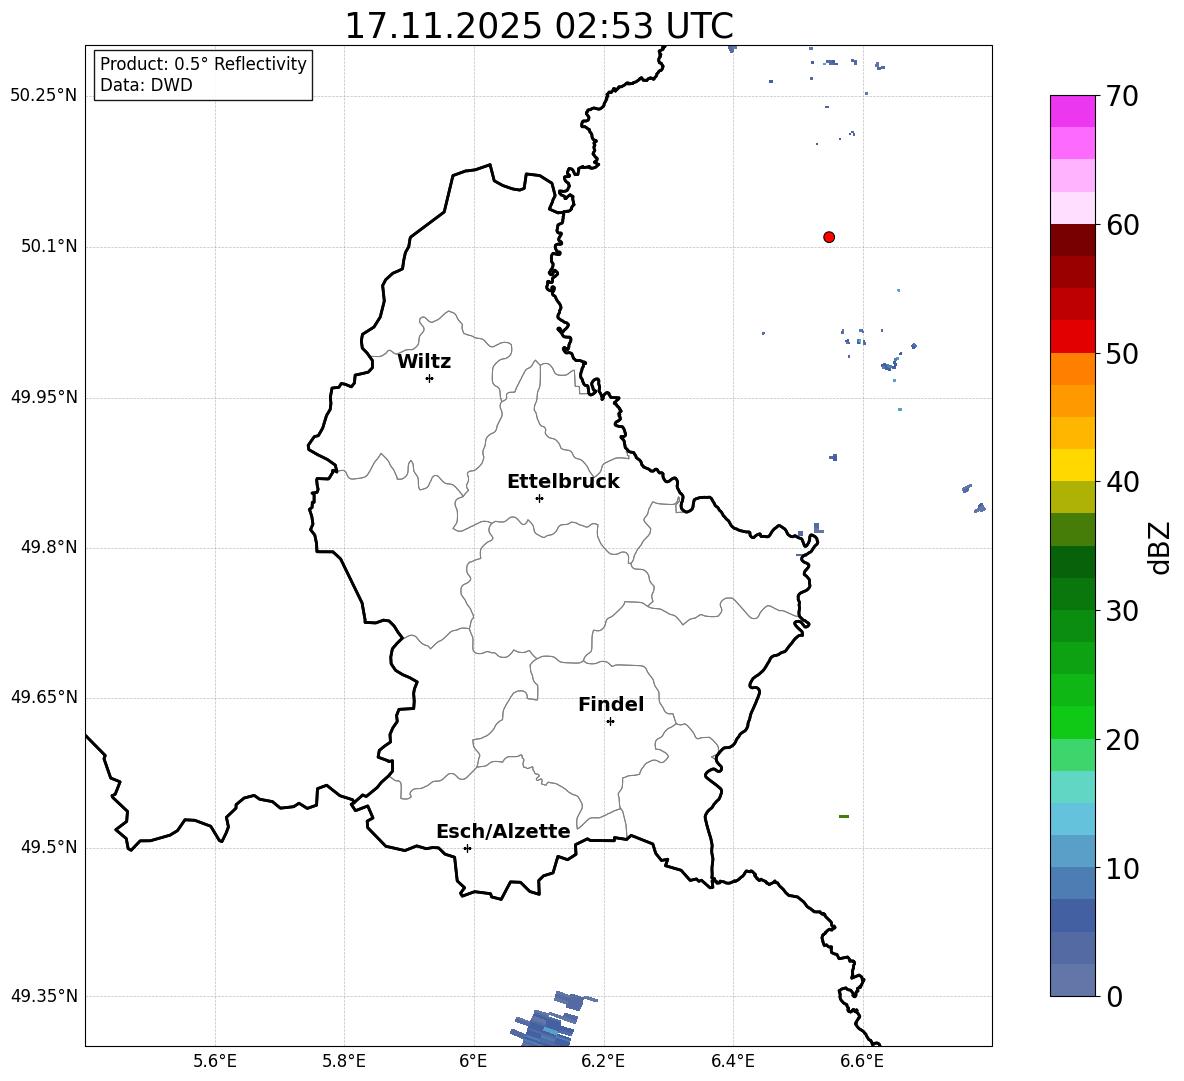Click the 6.4°E longitude label
Image resolution: width=1184 pixels, height=1081 pixels.
[x=732, y=1061]
